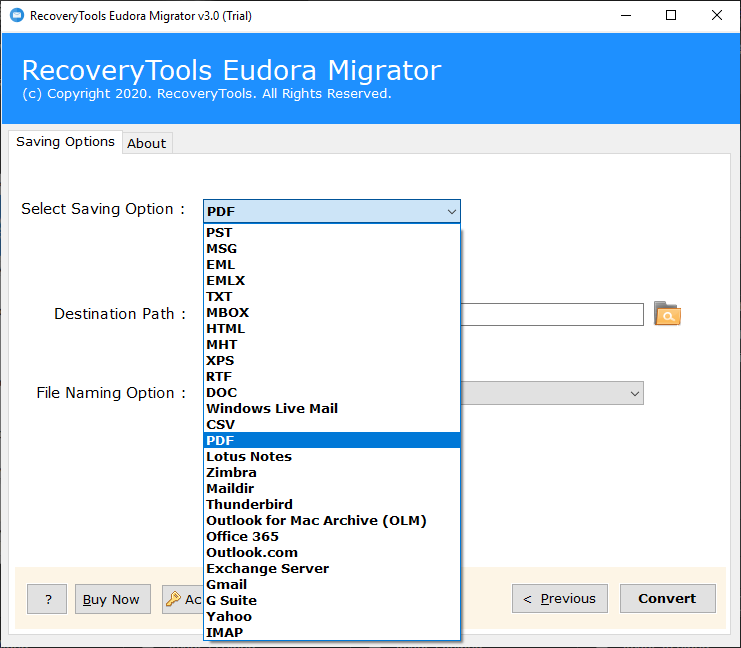The height and width of the screenshot is (648, 741).
Task: Expand the File Naming Option dropdown
Action: [634, 394]
